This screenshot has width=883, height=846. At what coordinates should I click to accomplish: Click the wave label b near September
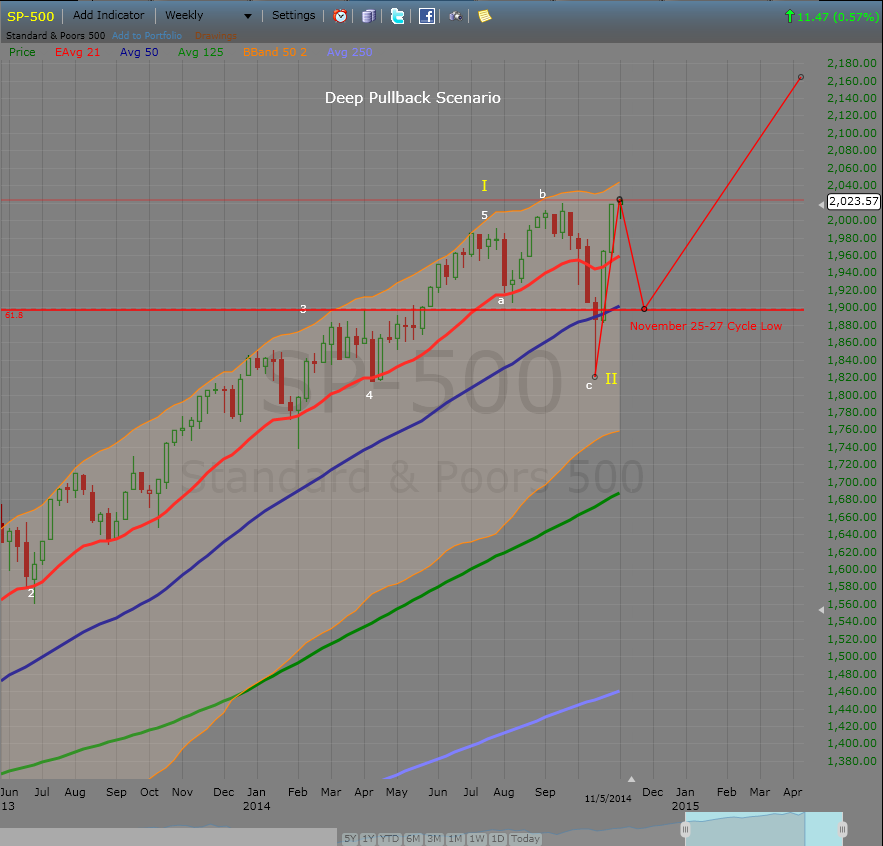(542, 194)
